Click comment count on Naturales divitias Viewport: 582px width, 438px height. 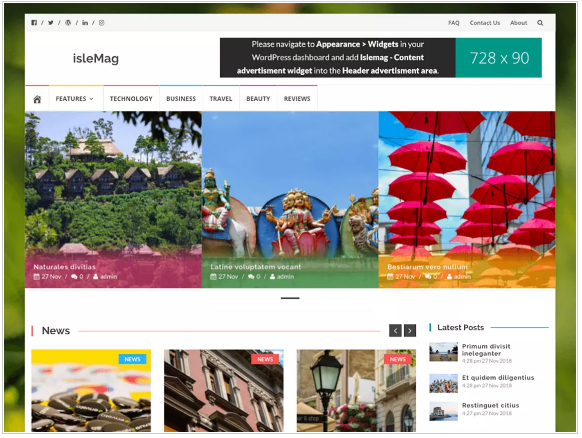77,277
